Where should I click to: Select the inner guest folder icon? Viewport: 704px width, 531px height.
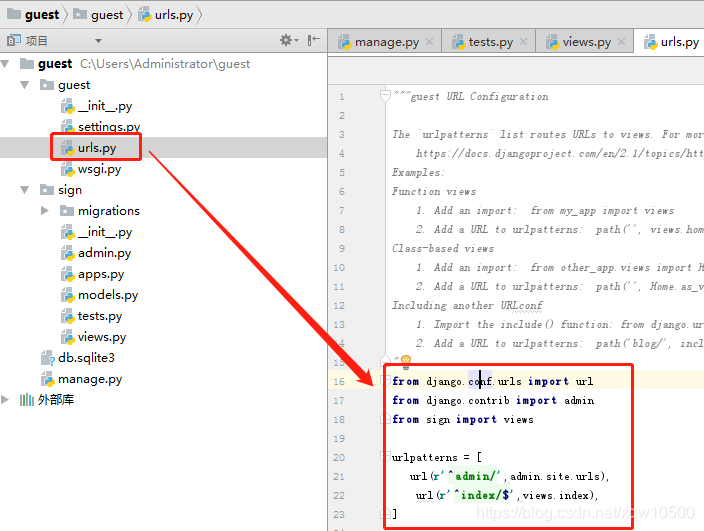(47, 84)
